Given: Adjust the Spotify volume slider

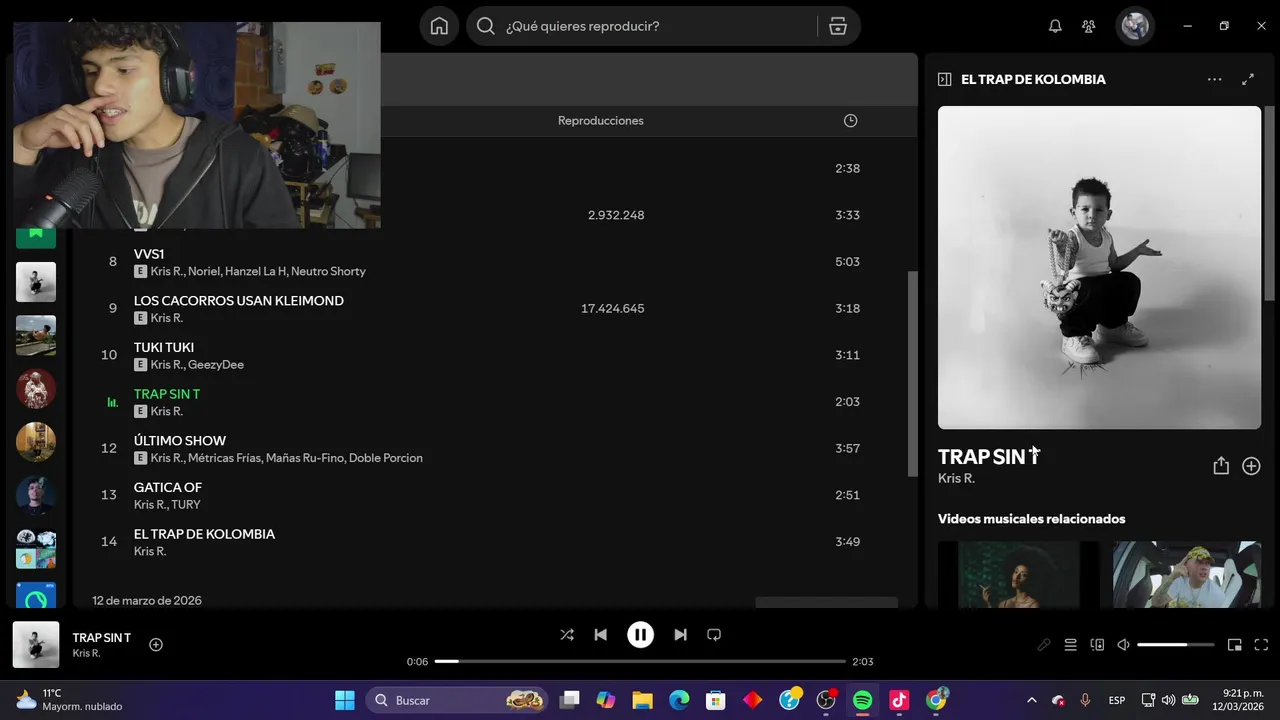Looking at the screenshot, I should click(x=1176, y=645).
